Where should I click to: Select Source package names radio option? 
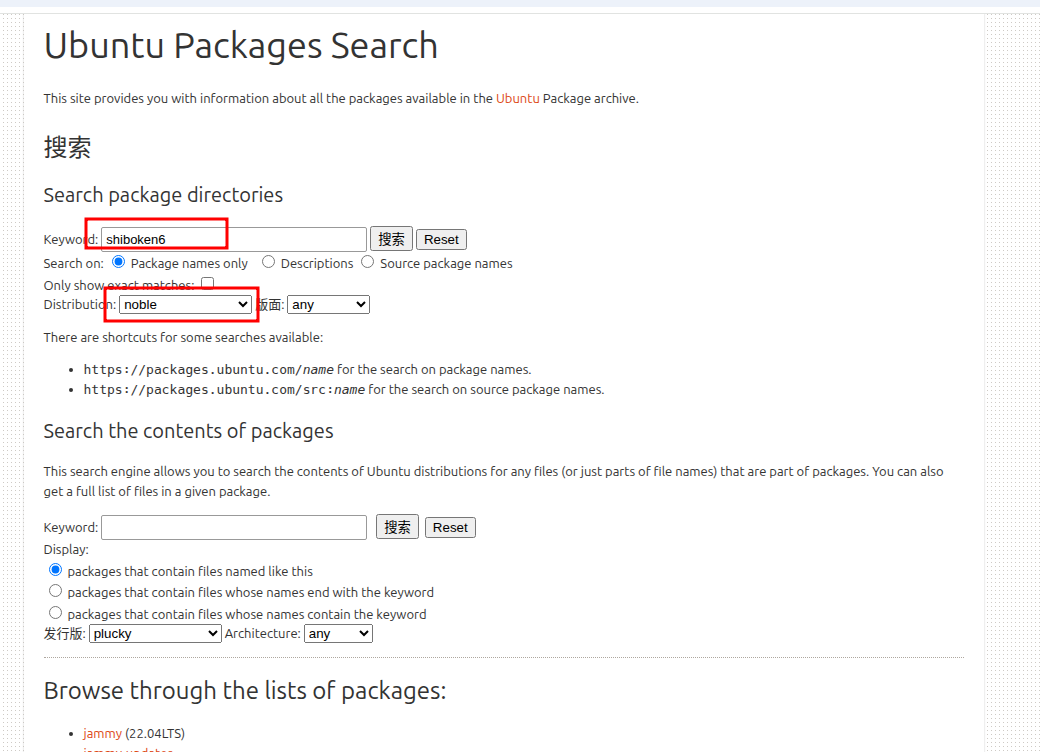[367, 262]
